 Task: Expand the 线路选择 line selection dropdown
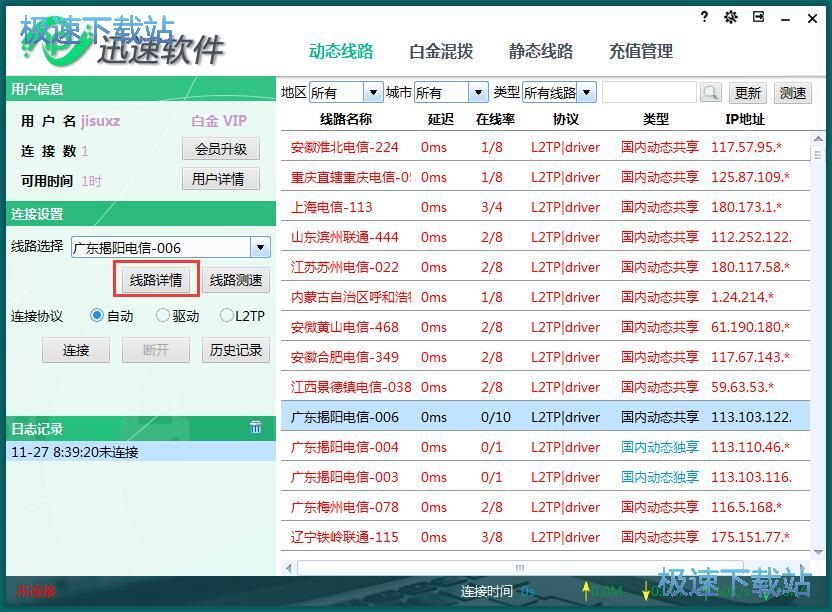click(x=259, y=245)
